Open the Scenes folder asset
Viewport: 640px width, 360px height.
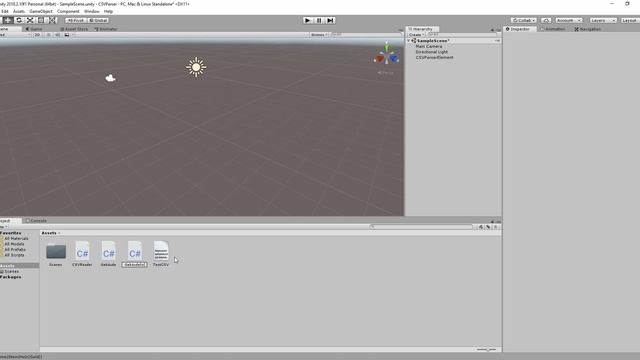coord(56,254)
